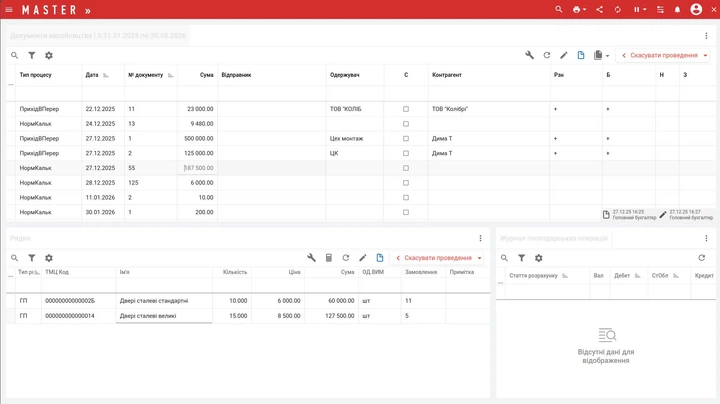
Task: Toggle the С checkbox for document 125
Action: point(406,183)
